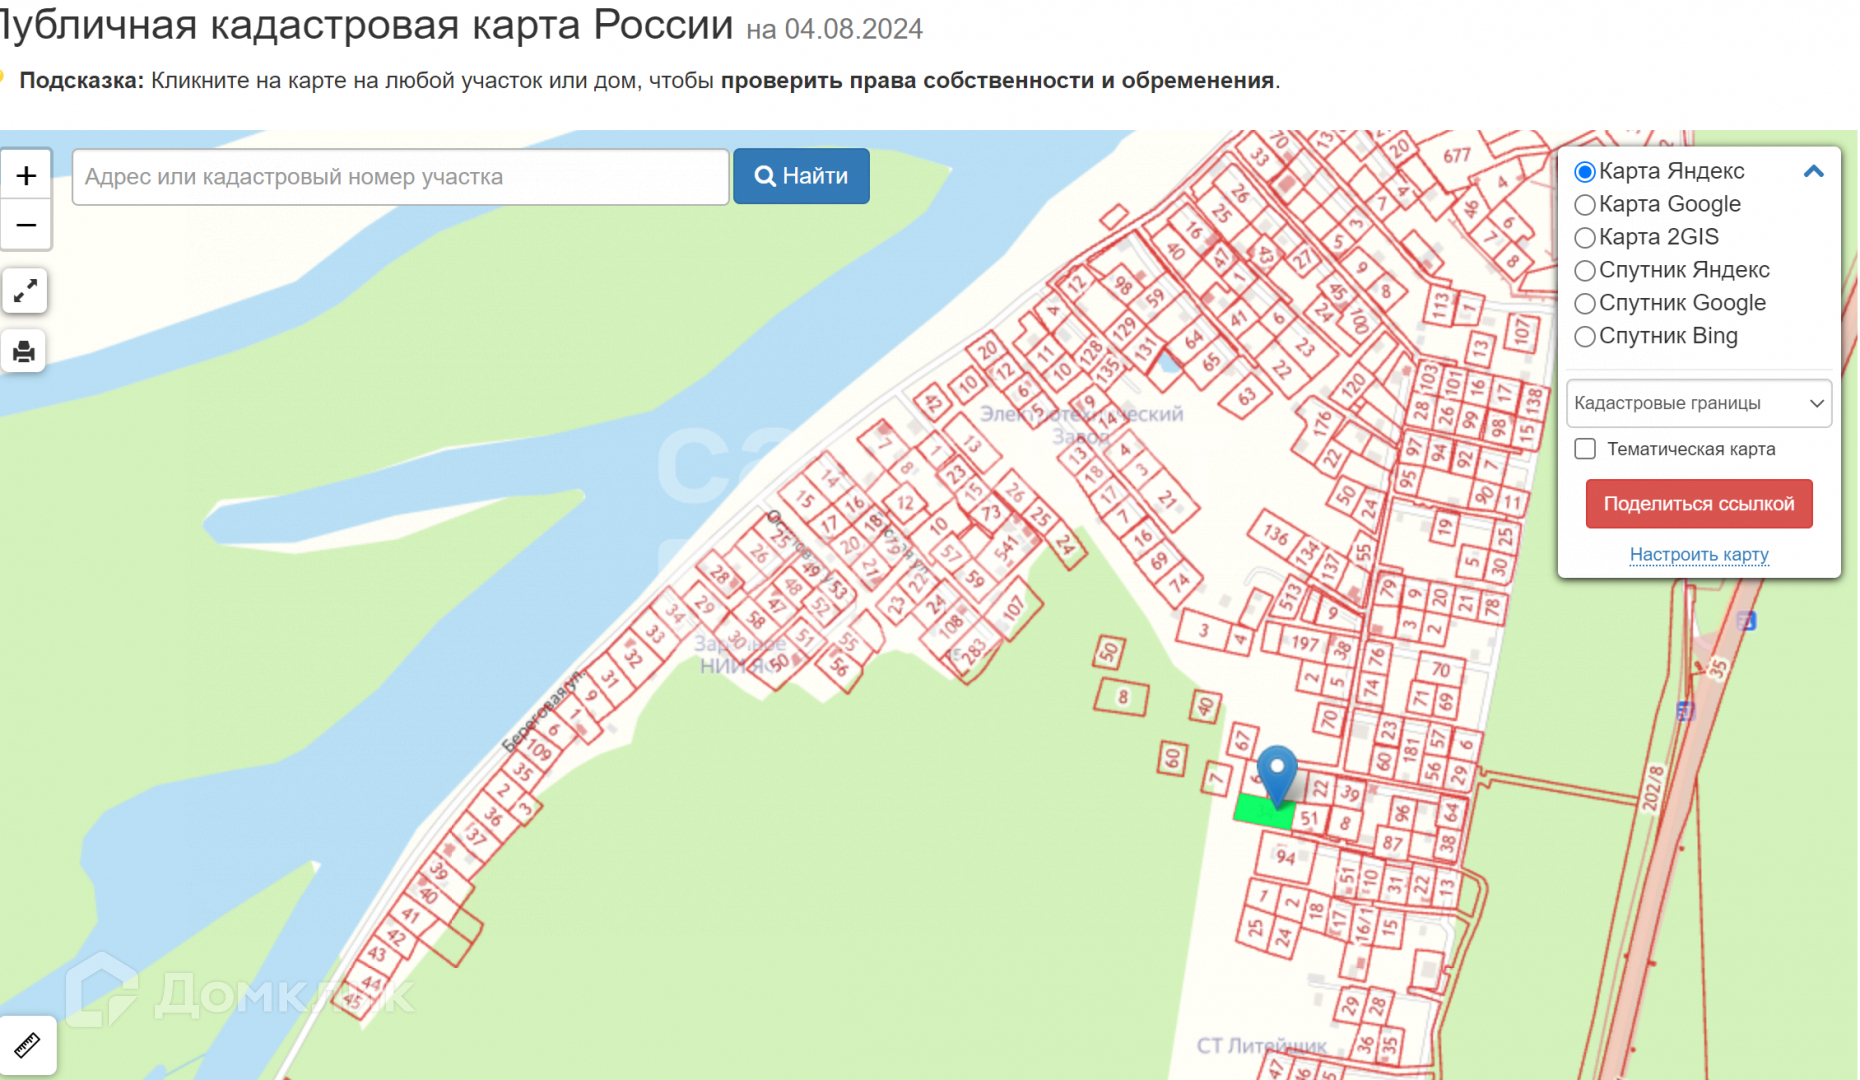This screenshot has height=1080, width=1860.
Task: Focus the address or cadastral number field
Action: (x=400, y=177)
